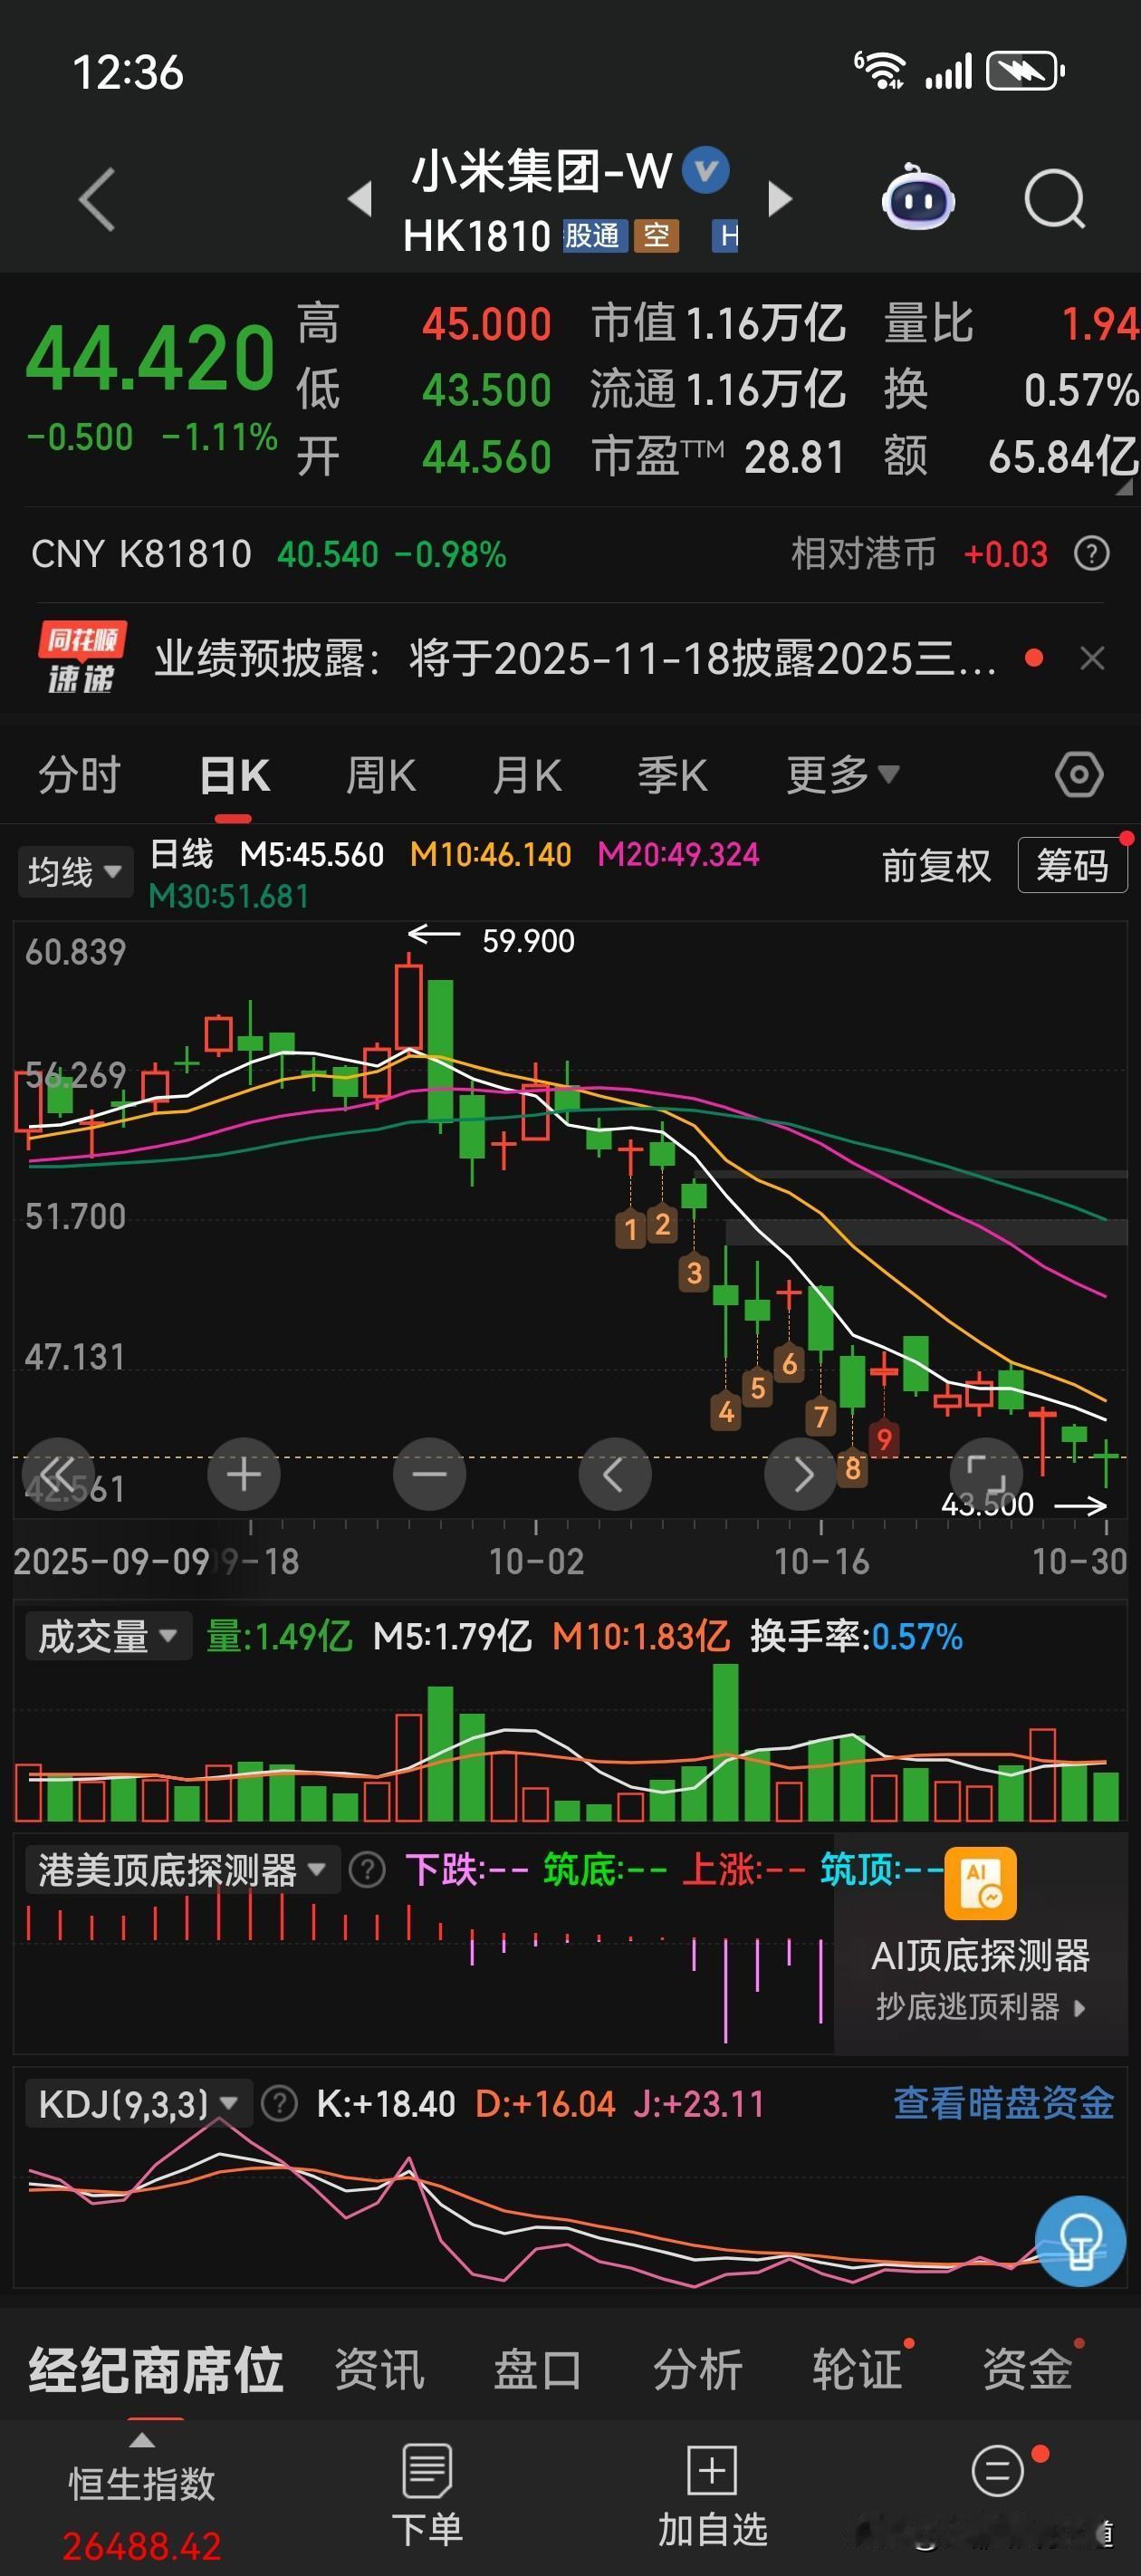
Task: Tap the orange 空 tag
Action: (657, 236)
